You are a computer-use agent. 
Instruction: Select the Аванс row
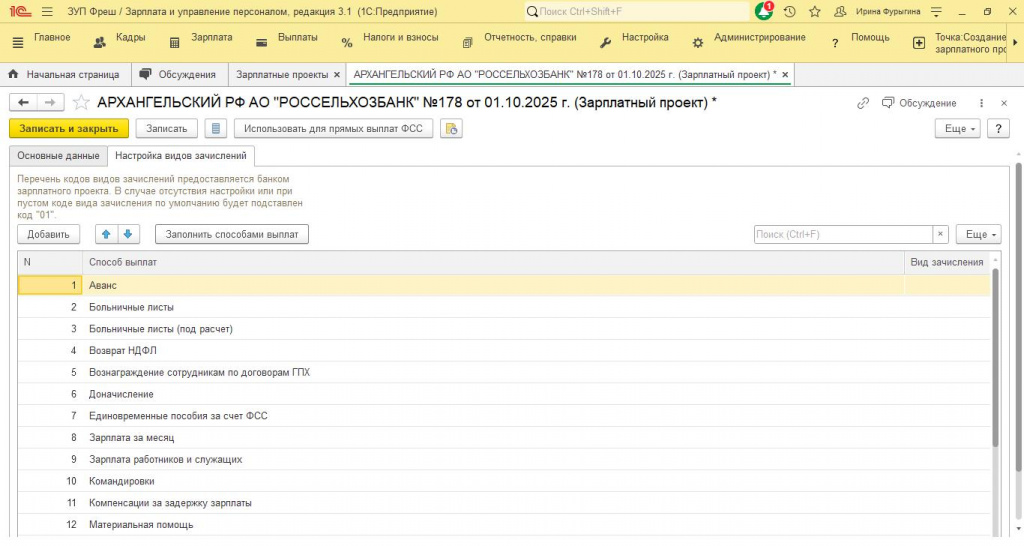pyautogui.click(x=504, y=285)
